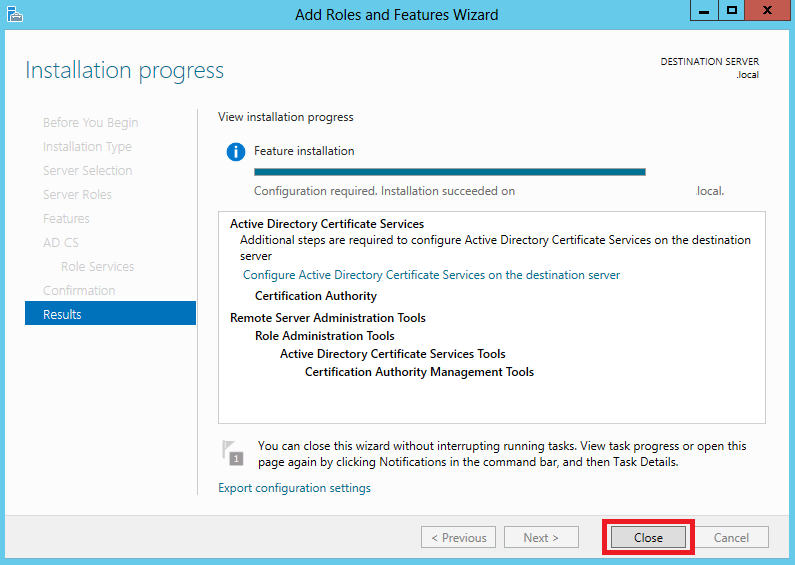The width and height of the screenshot is (795, 565).
Task: Click the Close button to finish wizard
Action: point(648,537)
